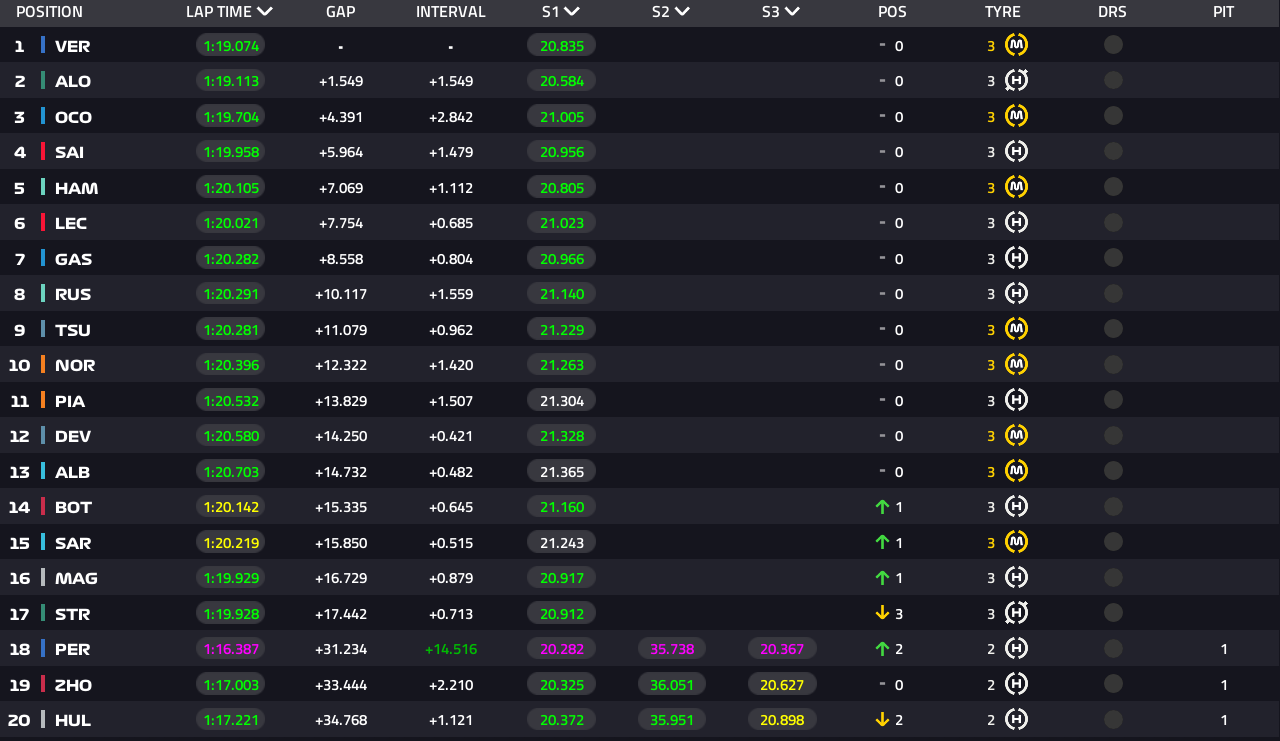Click the green position-gain arrow for BOT
This screenshot has width=1280, height=741.
coord(882,507)
